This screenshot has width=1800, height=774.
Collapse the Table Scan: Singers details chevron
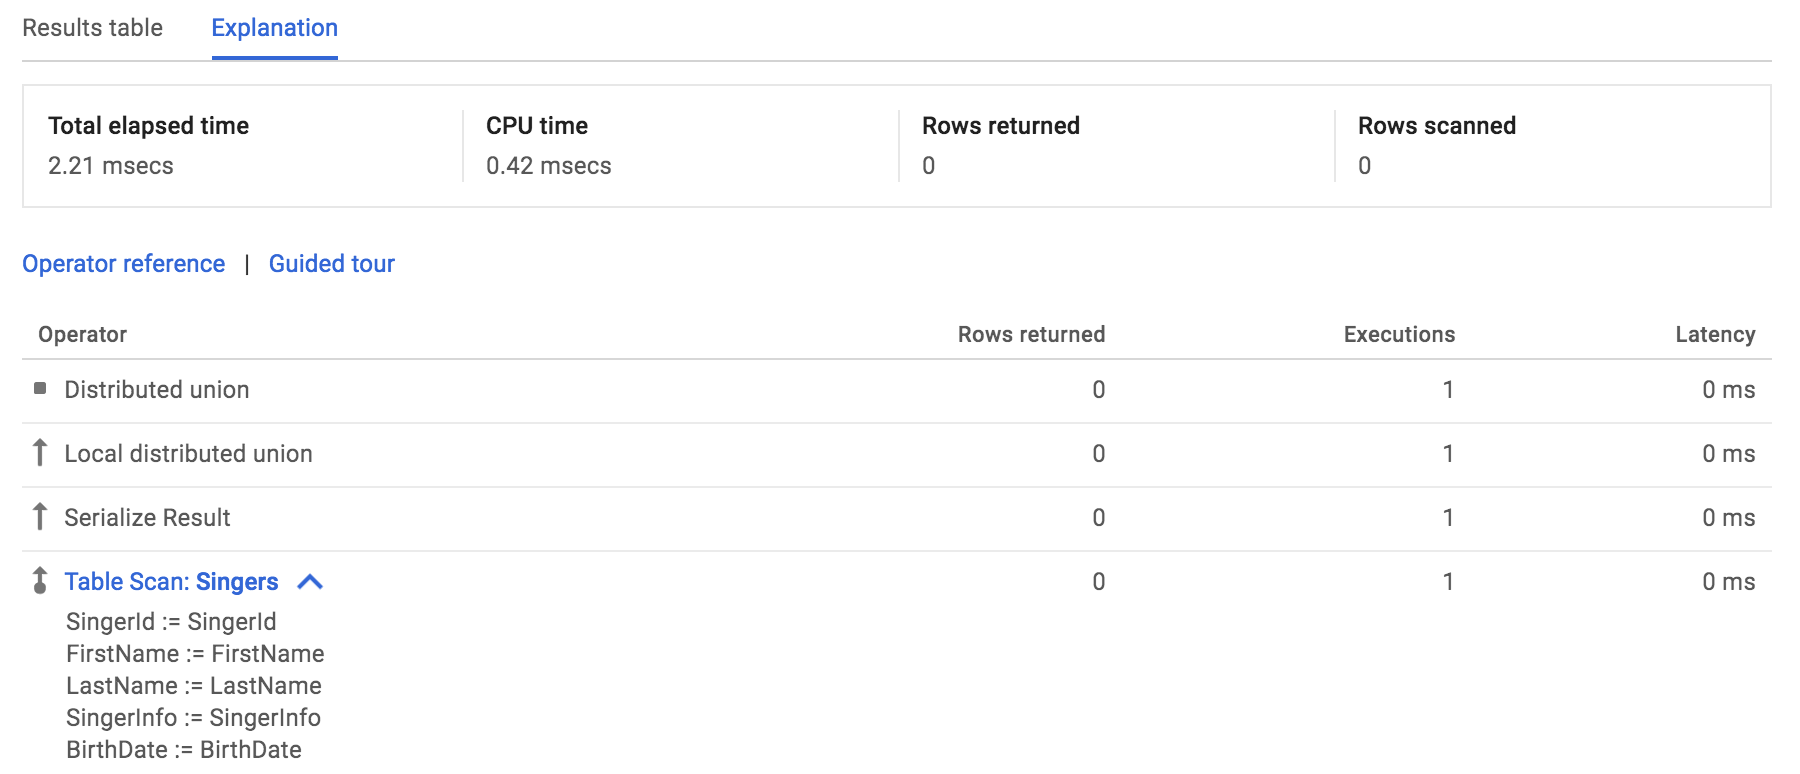pos(310,582)
